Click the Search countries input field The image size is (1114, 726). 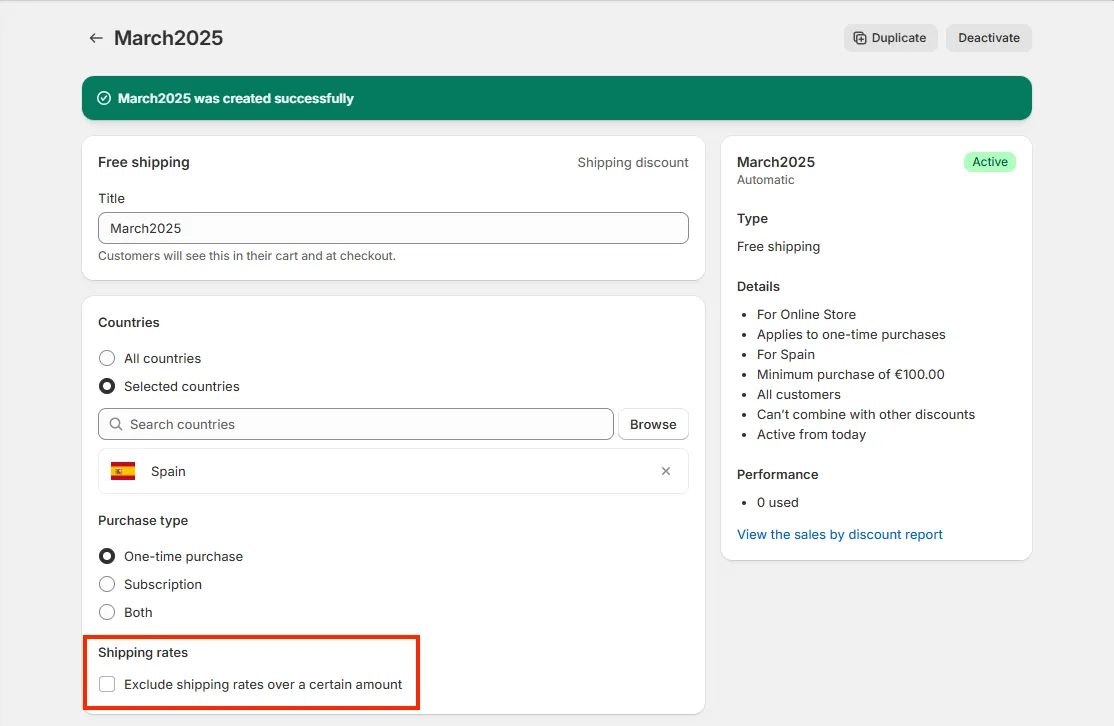pyautogui.click(x=355, y=424)
